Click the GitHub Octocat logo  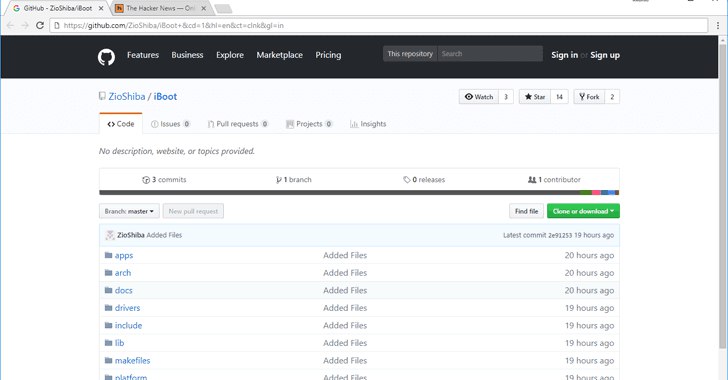point(106,57)
